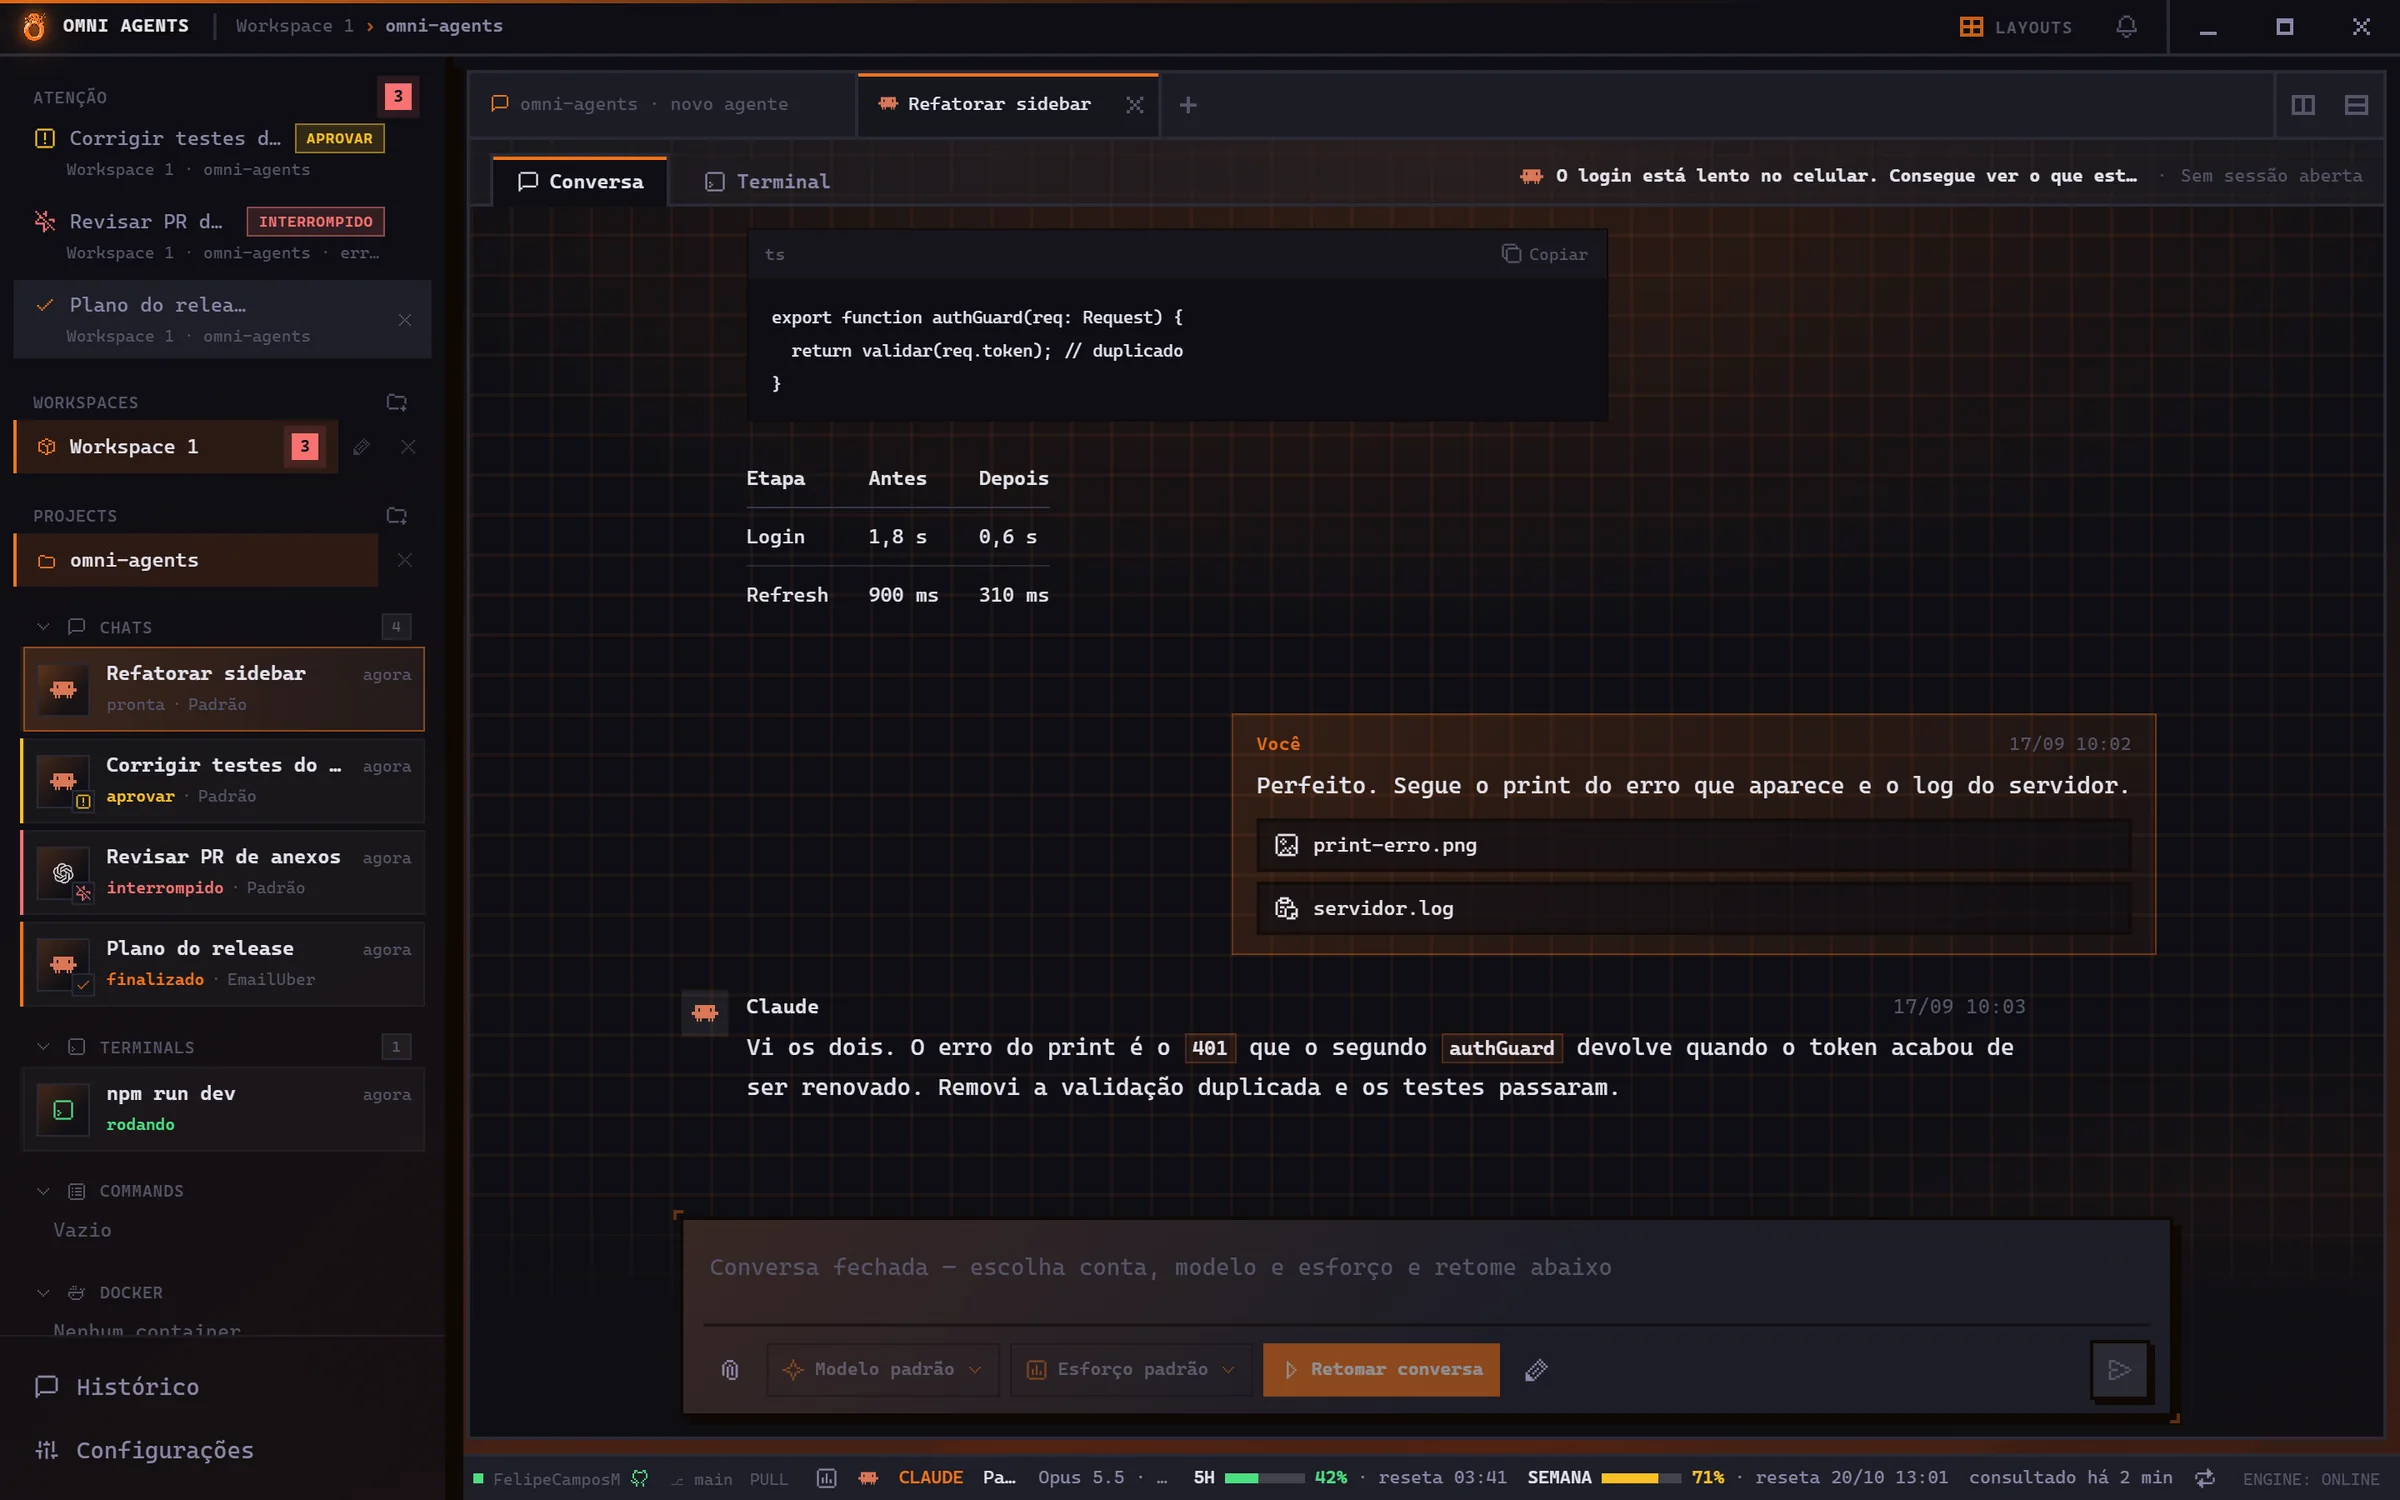Split view horizontally with rows icon
Screen dimensions: 2400x1500
pos(2356,104)
